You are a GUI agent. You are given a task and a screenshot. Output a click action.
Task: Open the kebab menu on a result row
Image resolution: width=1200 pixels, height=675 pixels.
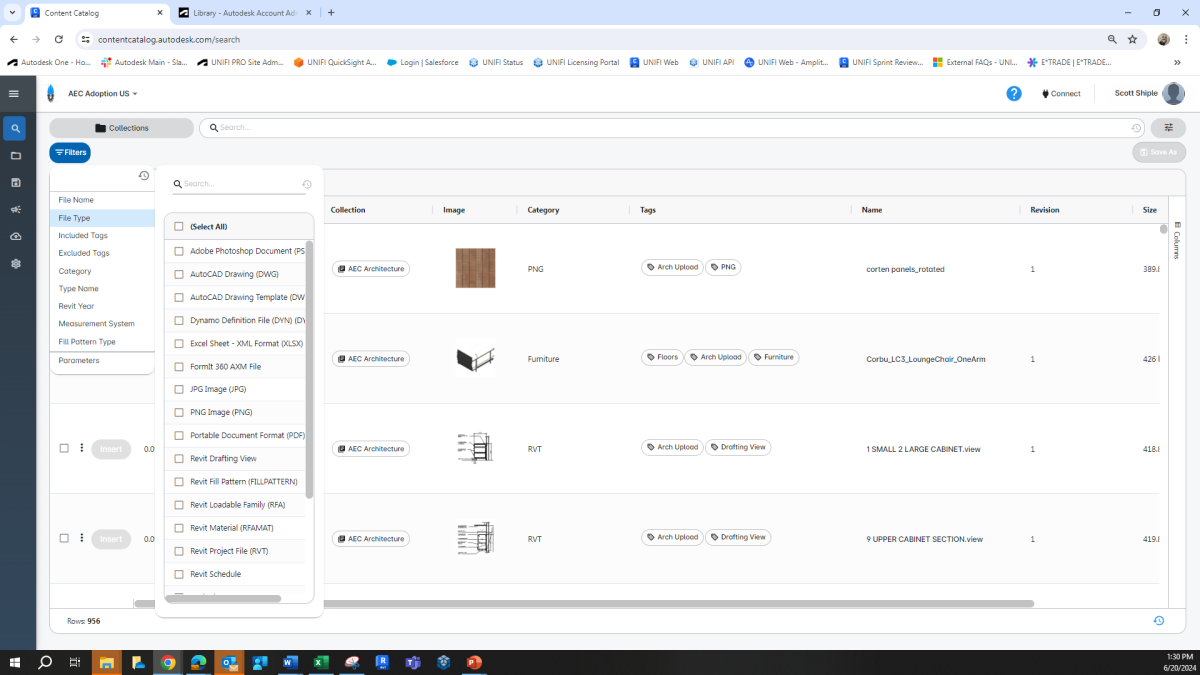pyautogui.click(x=81, y=448)
